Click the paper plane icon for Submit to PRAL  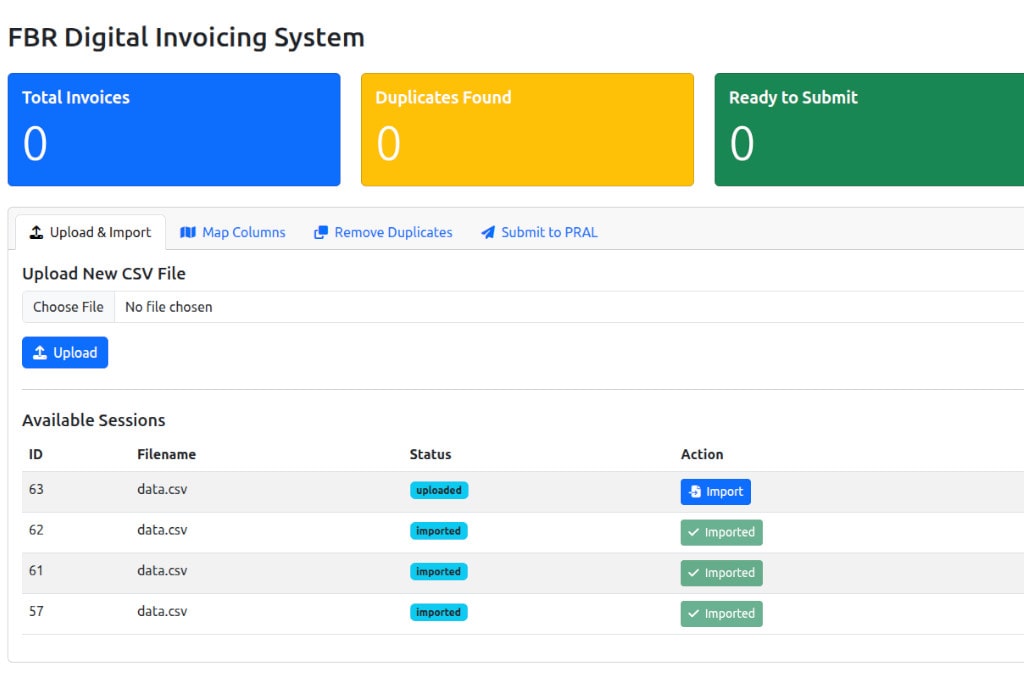488,232
